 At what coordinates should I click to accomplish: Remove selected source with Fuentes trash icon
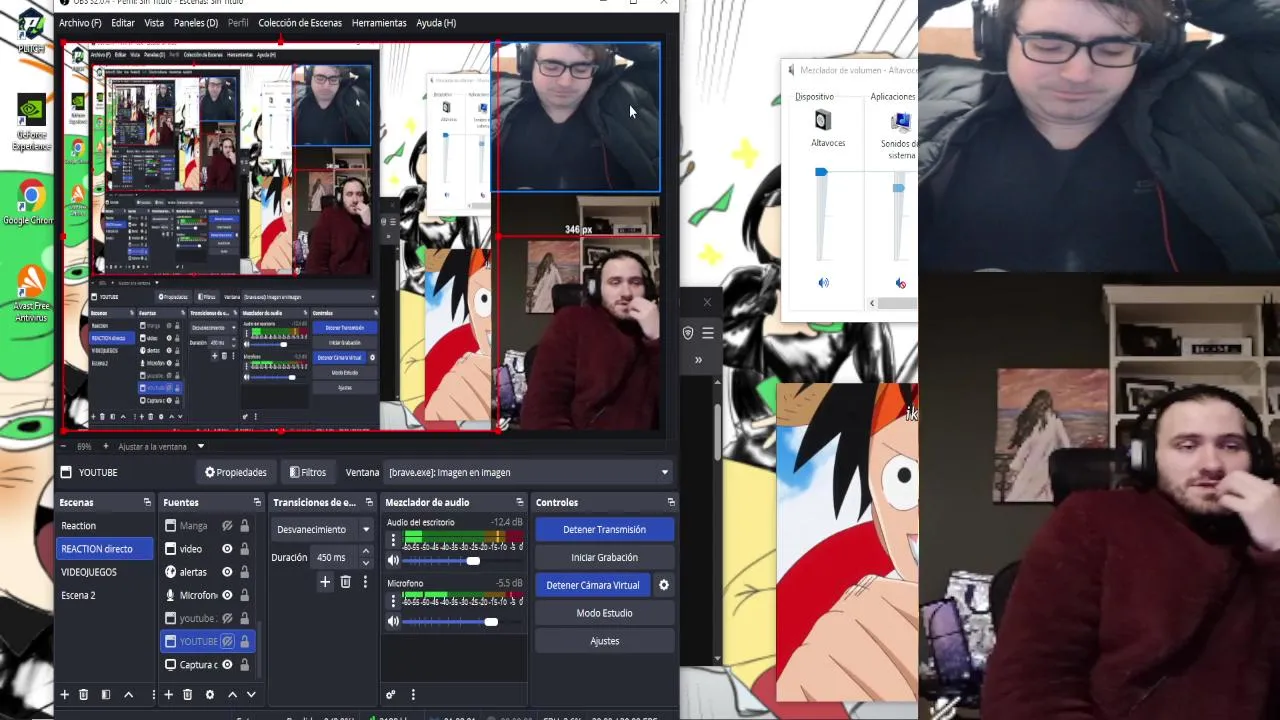point(187,694)
